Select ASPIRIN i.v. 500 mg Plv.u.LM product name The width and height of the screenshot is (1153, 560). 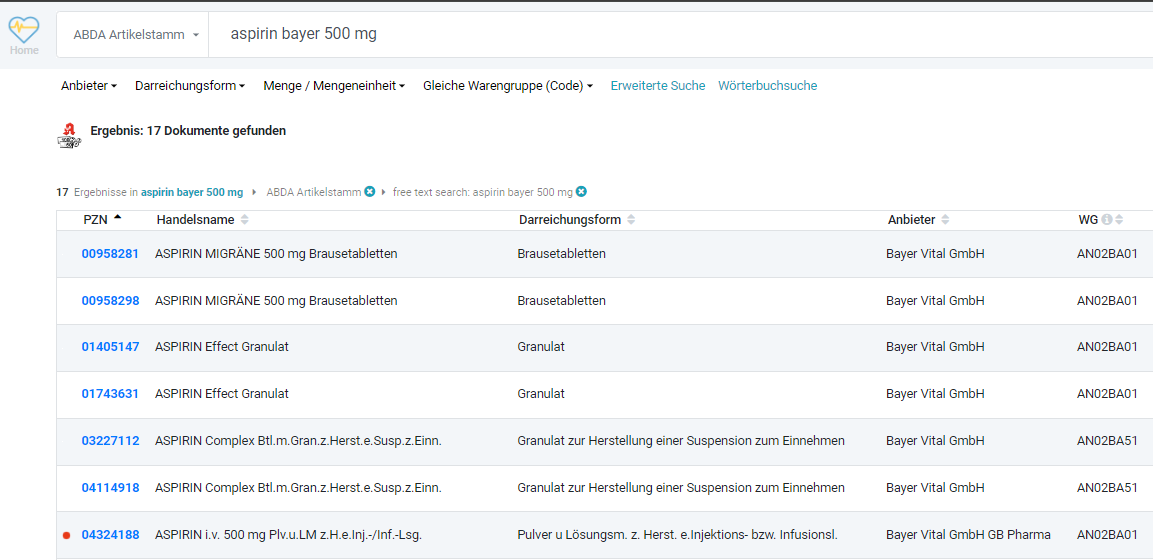(x=289, y=535)
